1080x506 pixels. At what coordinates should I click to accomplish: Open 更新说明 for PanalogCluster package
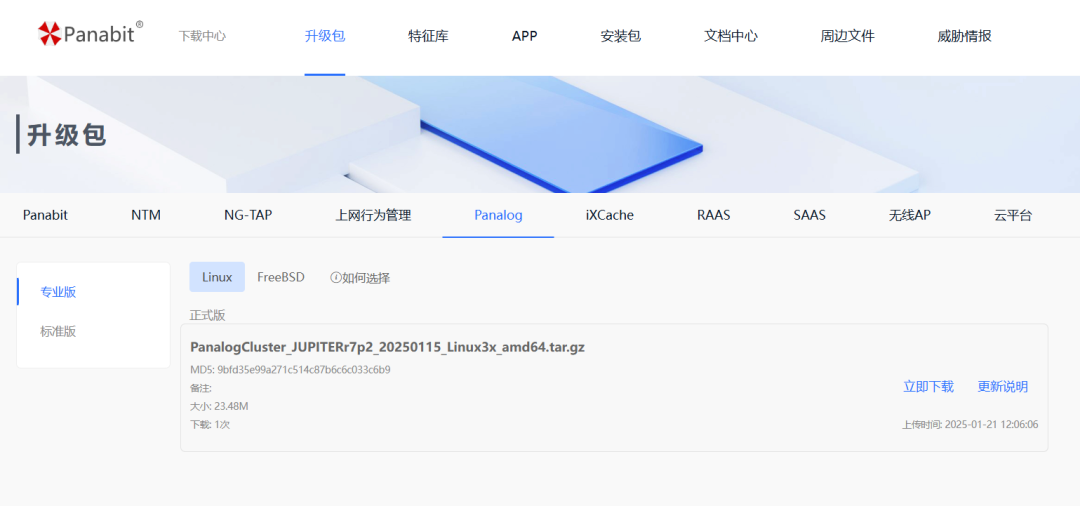tap(1002, 386)
